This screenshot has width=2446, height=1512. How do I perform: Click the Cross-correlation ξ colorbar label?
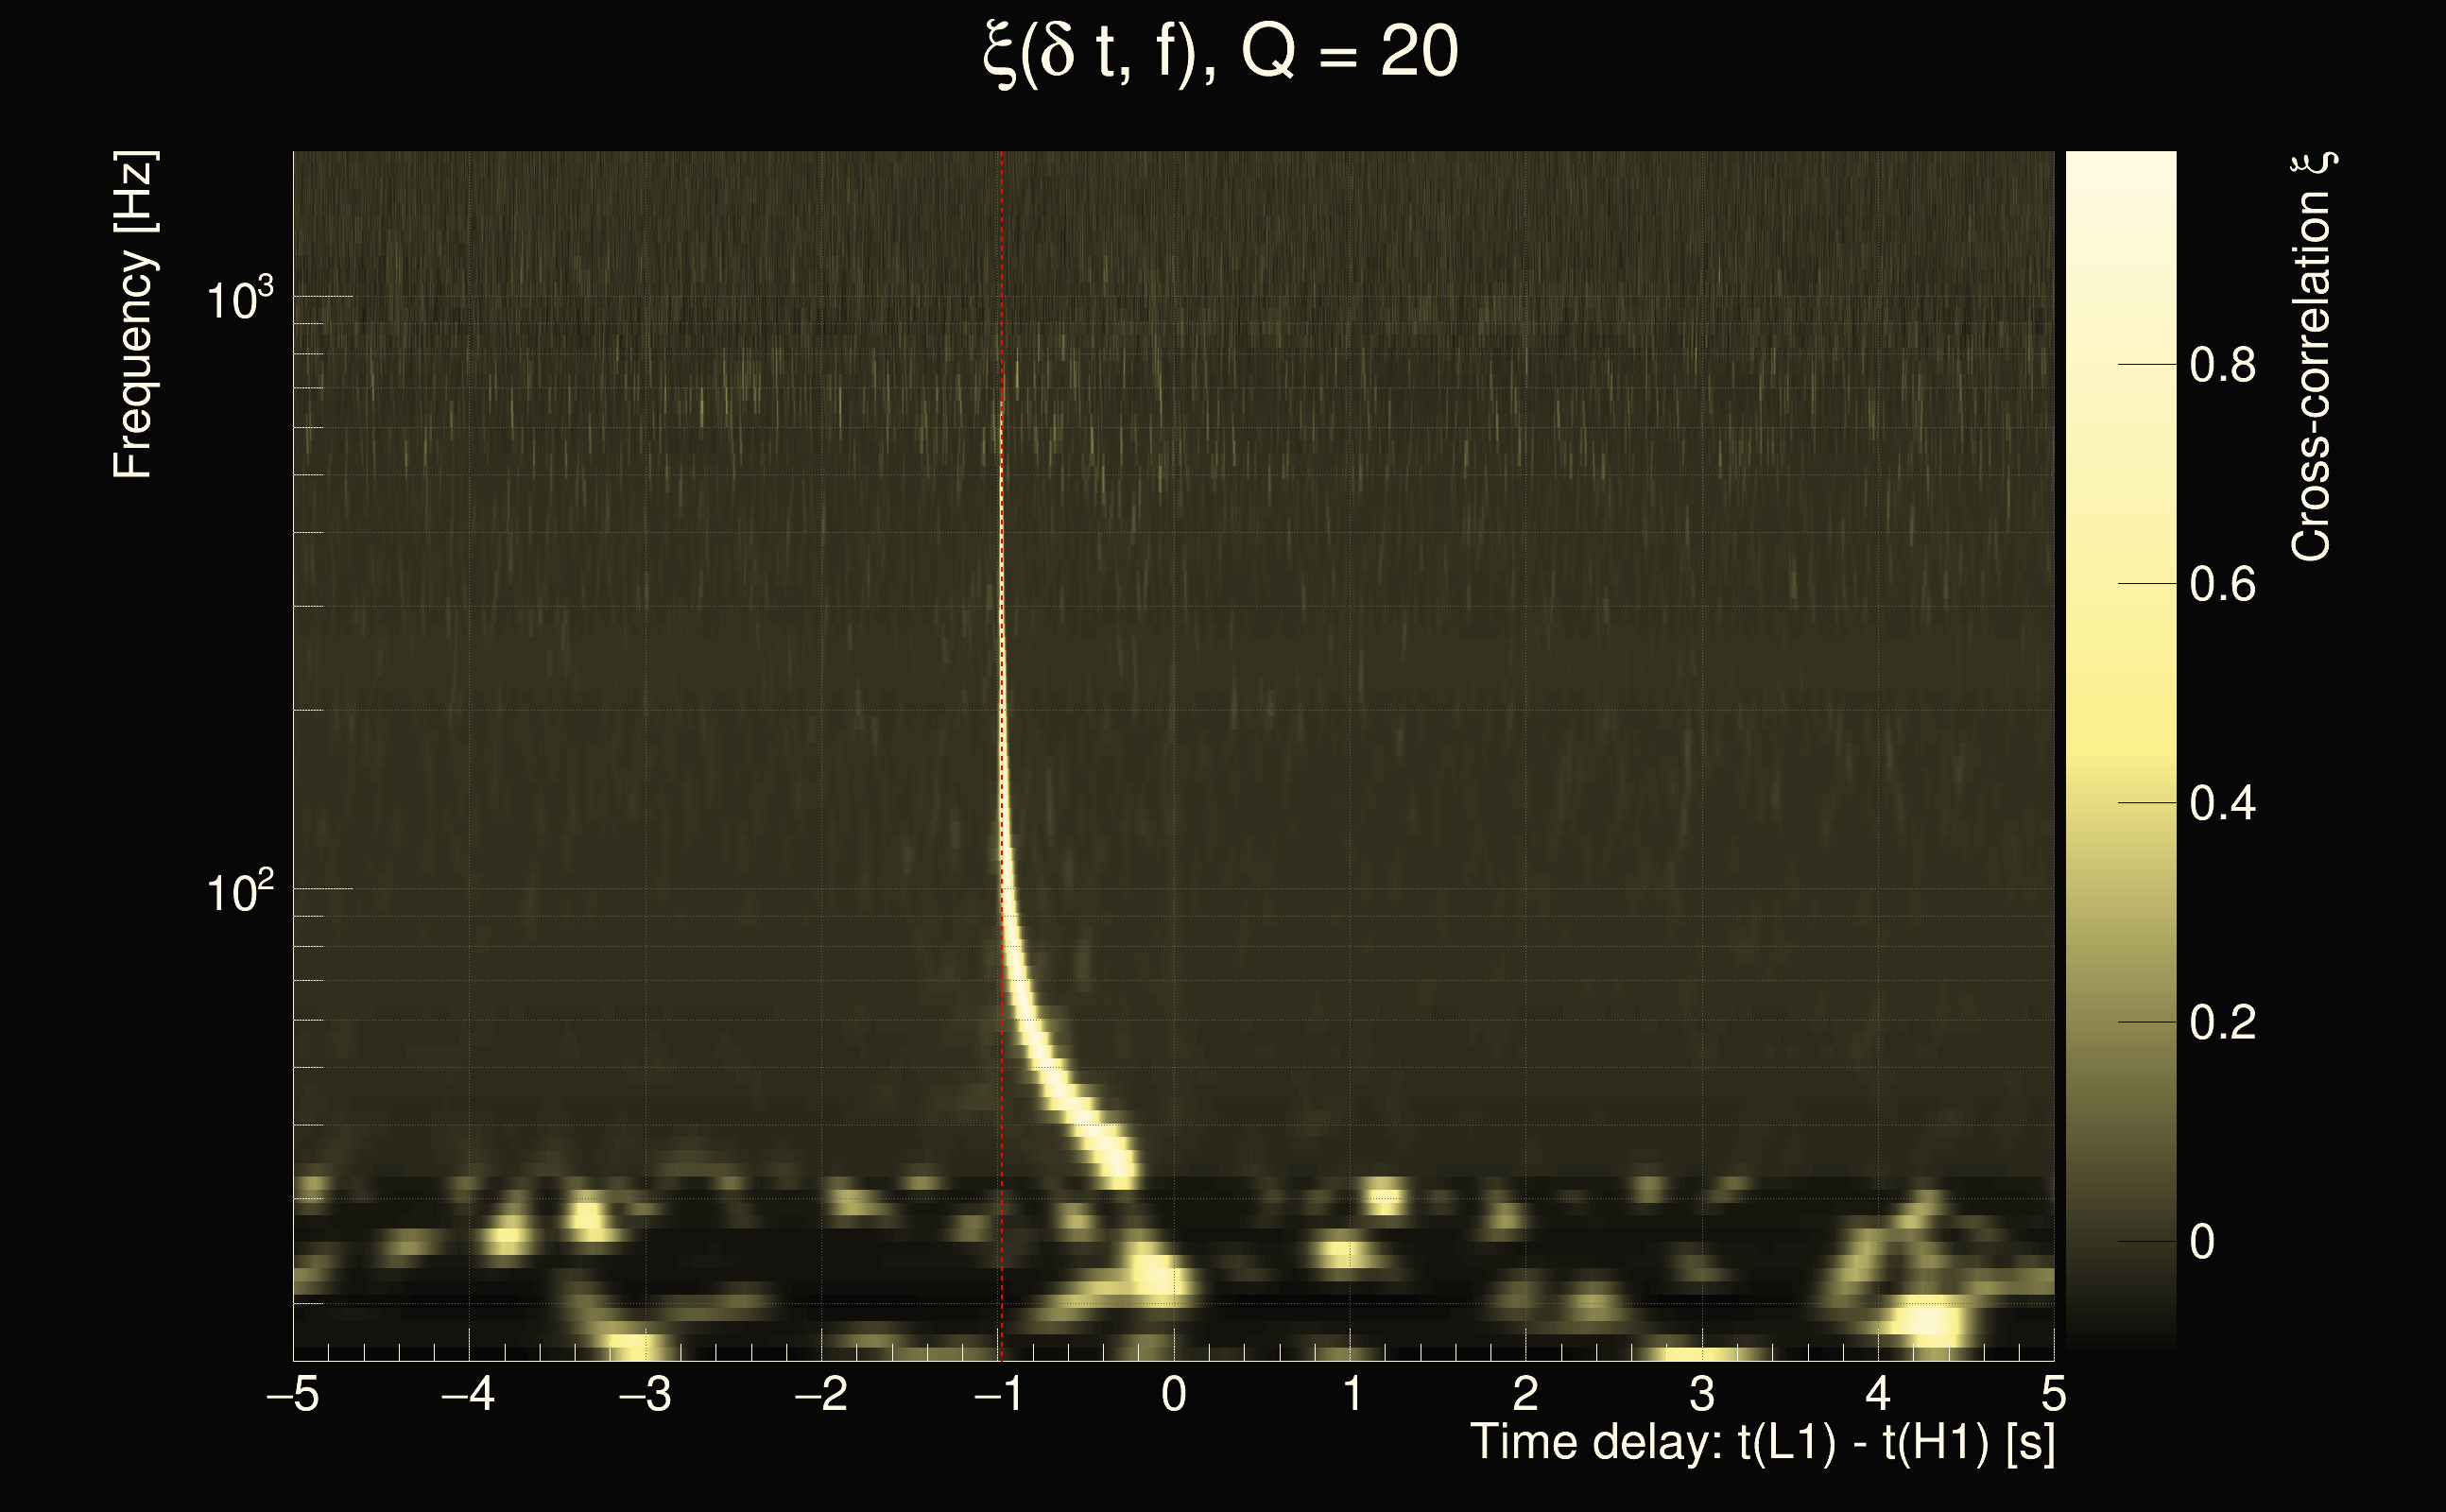[x=2312, y=357]
